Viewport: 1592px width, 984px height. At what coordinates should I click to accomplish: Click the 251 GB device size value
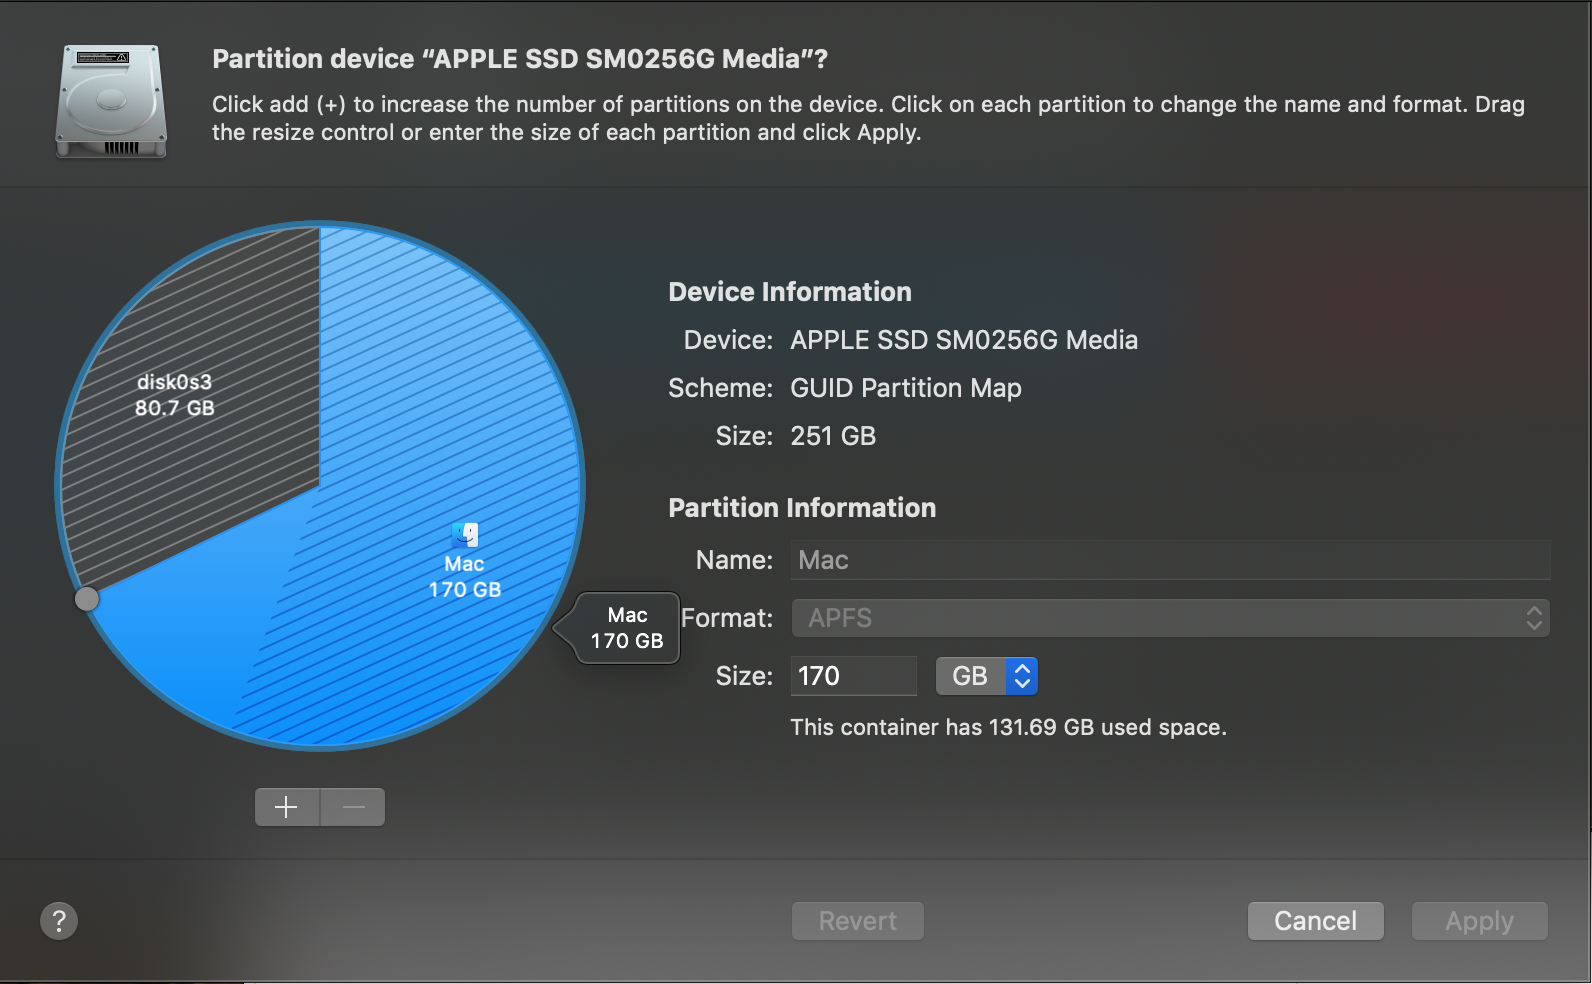click(x=833, y=436)
